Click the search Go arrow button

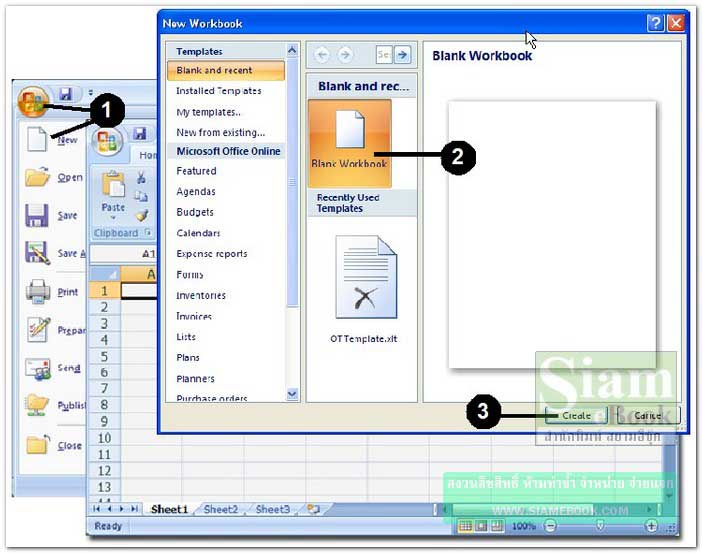[402, 55]
